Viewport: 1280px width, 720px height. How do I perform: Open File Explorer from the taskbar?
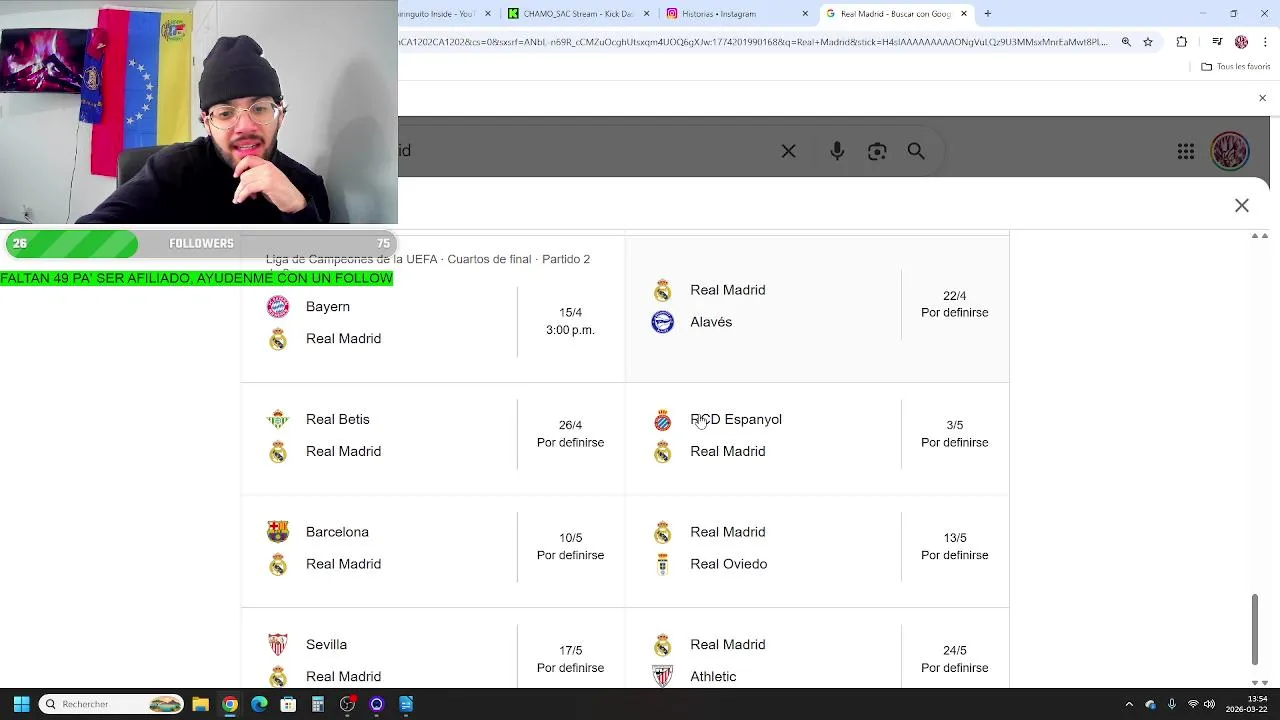200,704
